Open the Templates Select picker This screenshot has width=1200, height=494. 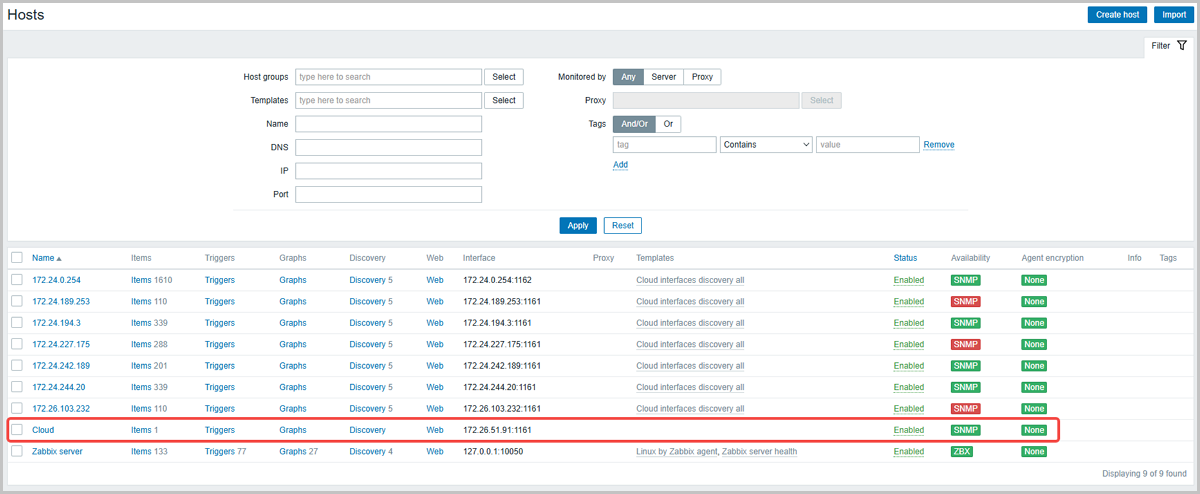click(x=504, y=100)
